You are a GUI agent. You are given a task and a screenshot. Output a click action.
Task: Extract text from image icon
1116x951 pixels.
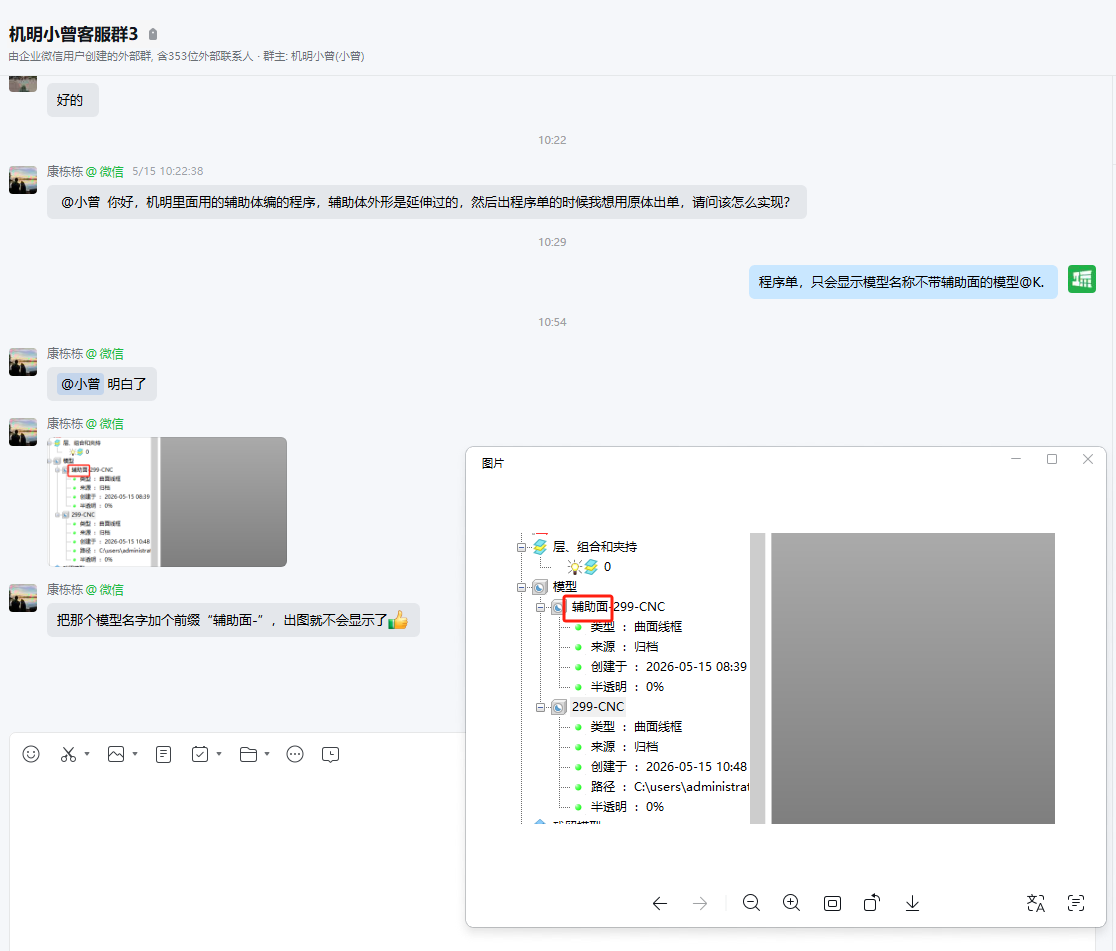point(1076,903)
